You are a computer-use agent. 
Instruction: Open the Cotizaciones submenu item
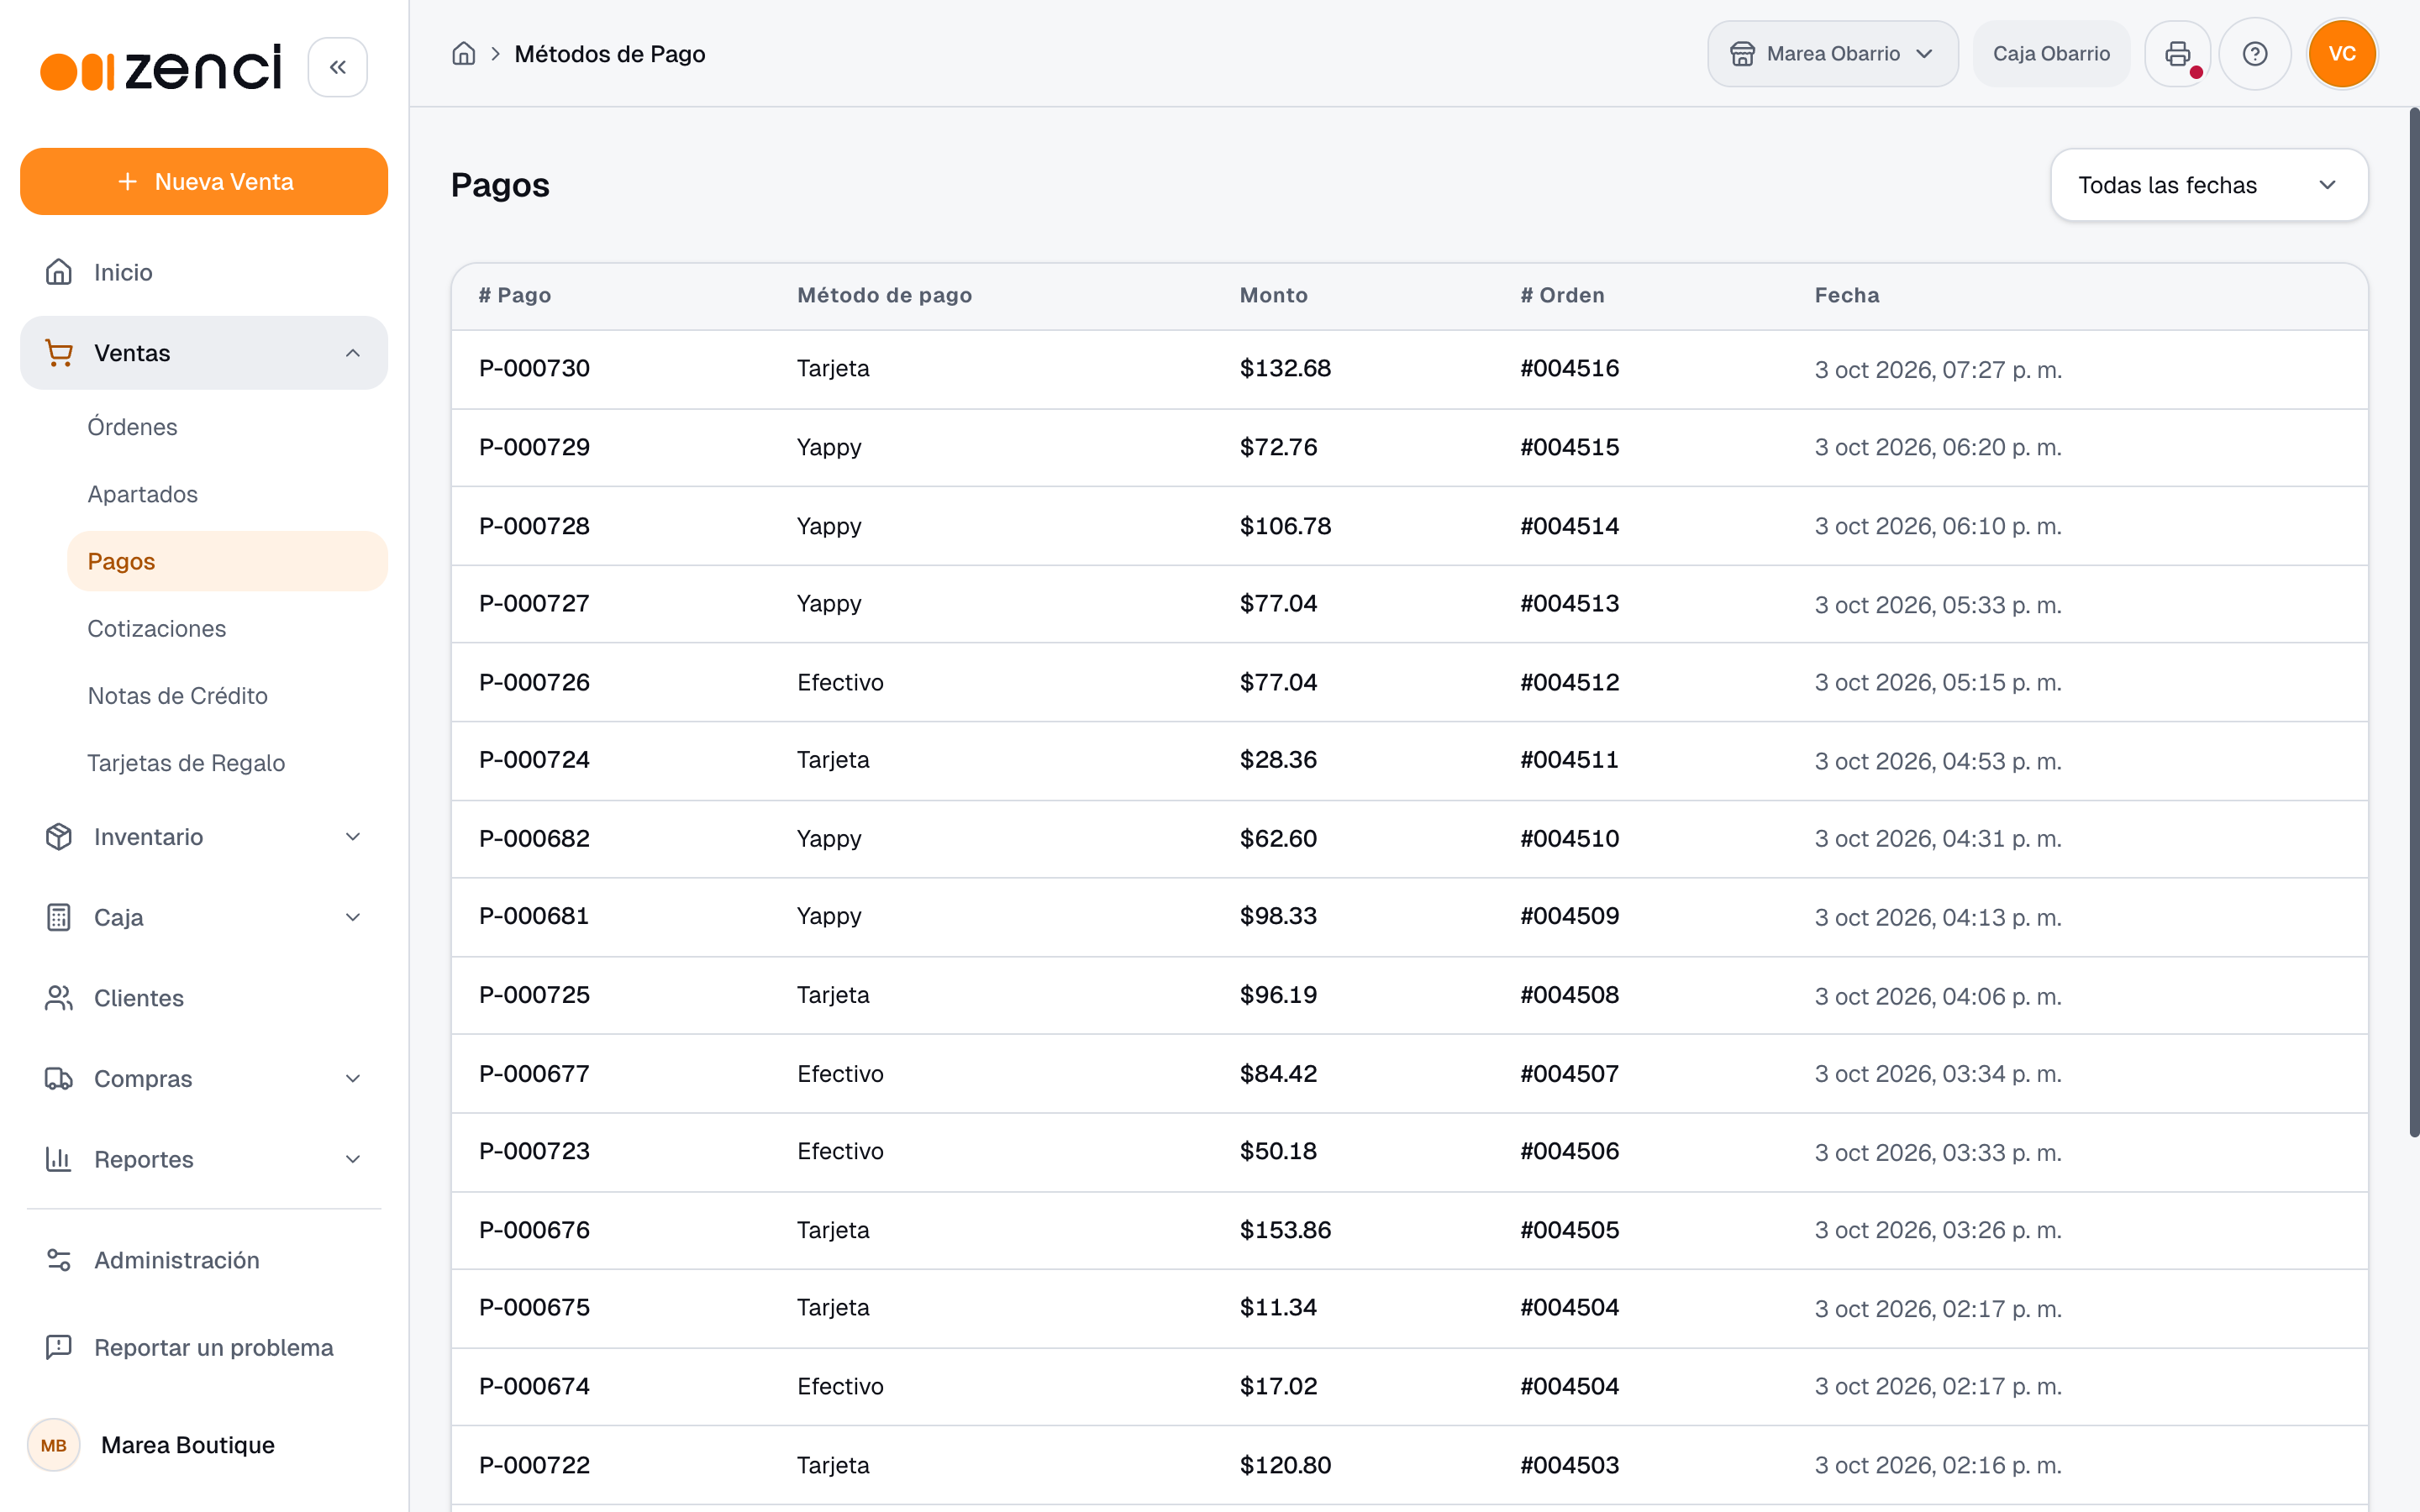click(227, 628)
